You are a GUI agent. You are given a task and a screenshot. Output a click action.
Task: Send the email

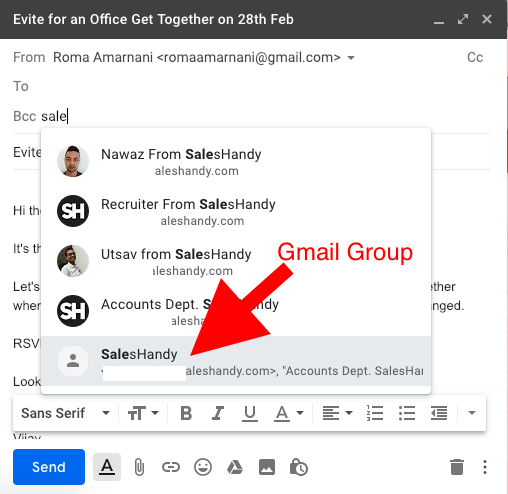pos(49,467)
